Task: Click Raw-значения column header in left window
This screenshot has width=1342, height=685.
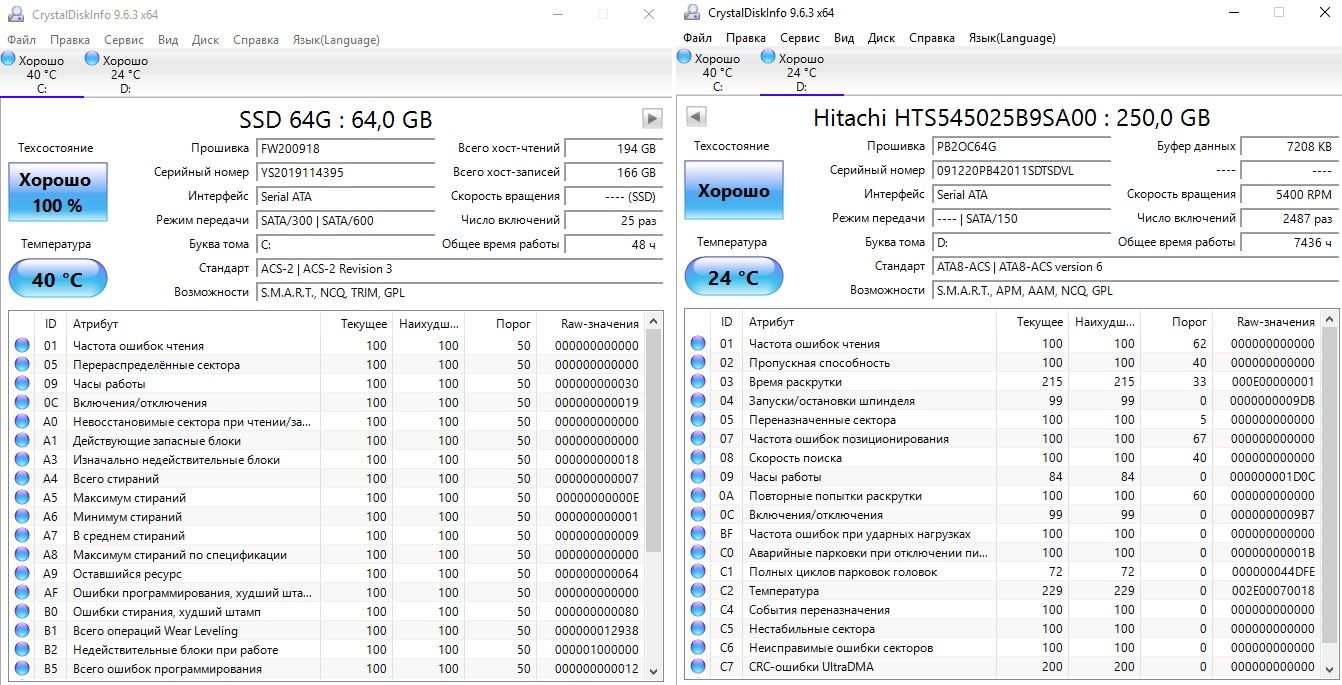Action: pyautogui.click(x=590, y=323)
